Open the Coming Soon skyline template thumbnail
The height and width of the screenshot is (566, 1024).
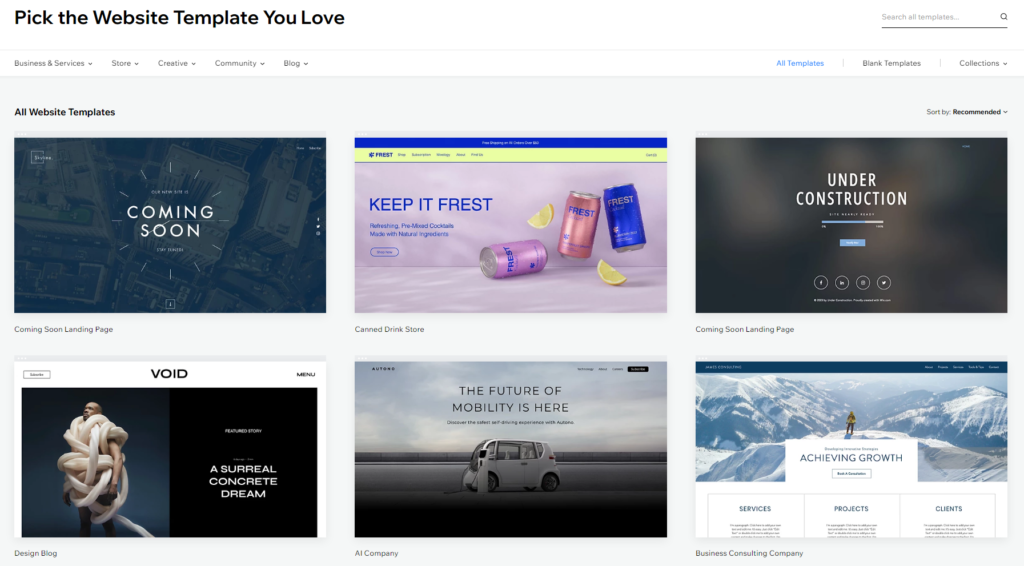[x=170, y=225]
